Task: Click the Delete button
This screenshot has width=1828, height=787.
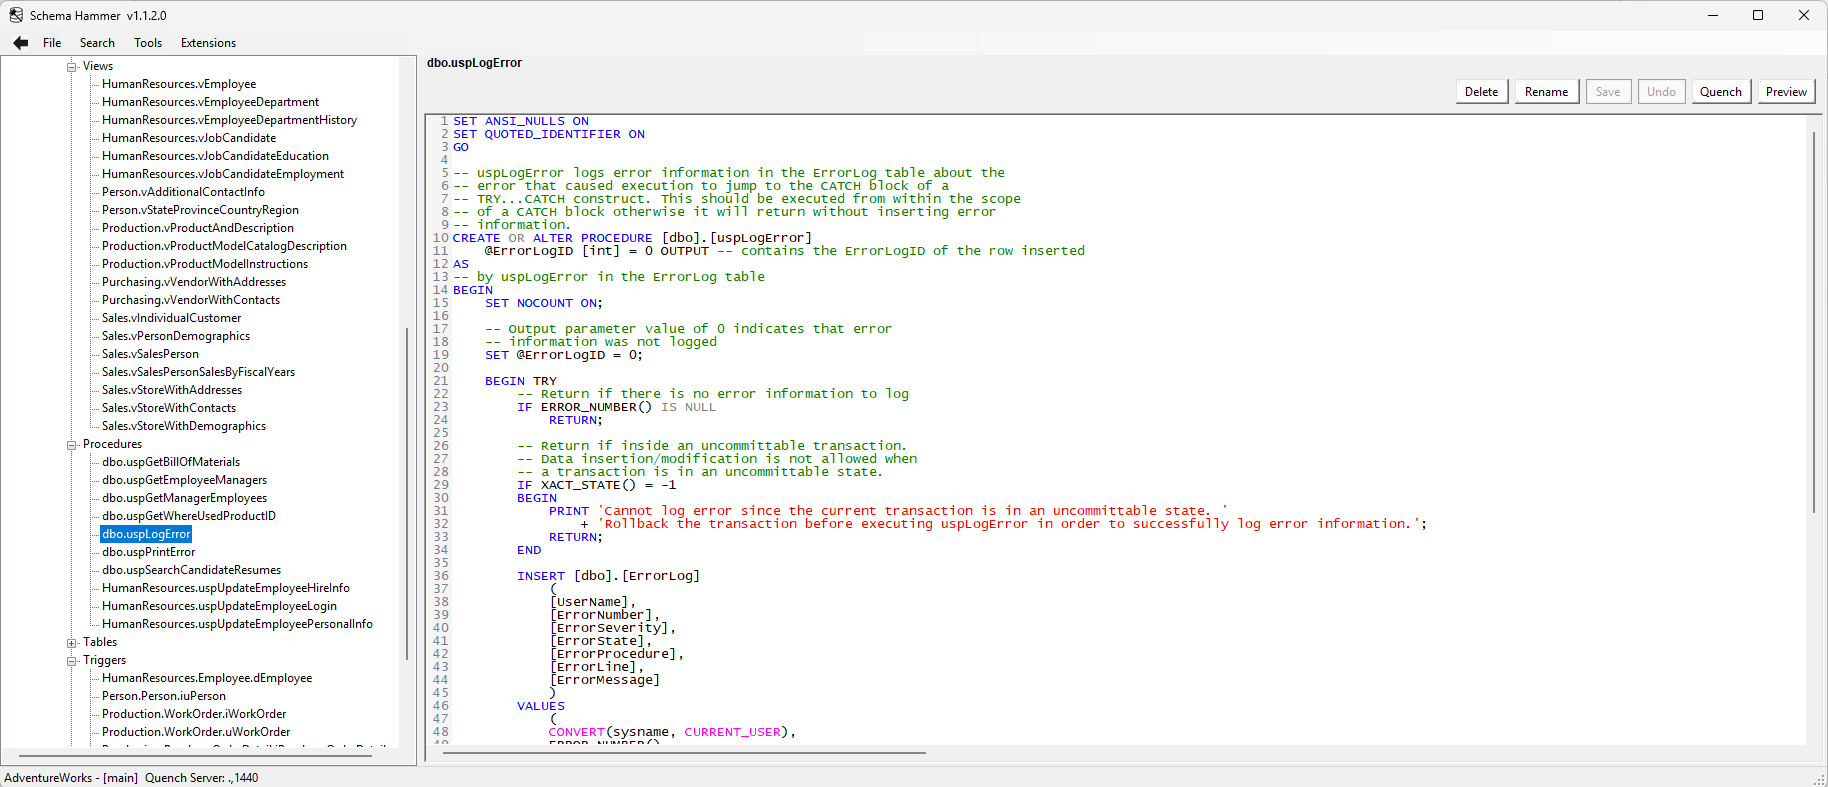Action: coord(1481,92)
